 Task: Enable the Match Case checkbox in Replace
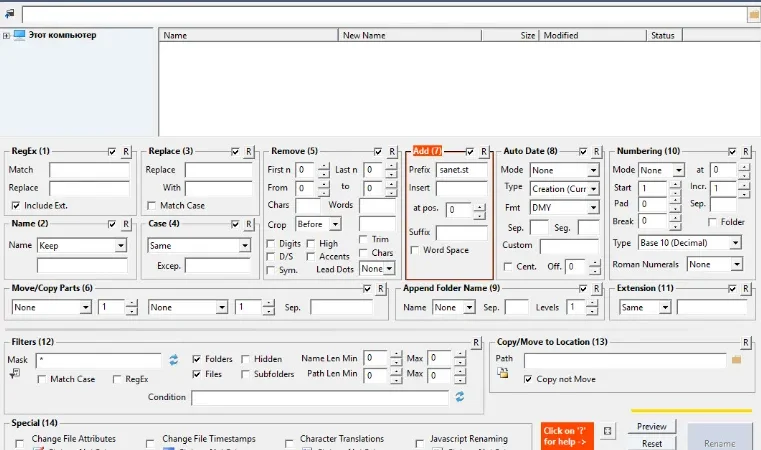[151, 206]
